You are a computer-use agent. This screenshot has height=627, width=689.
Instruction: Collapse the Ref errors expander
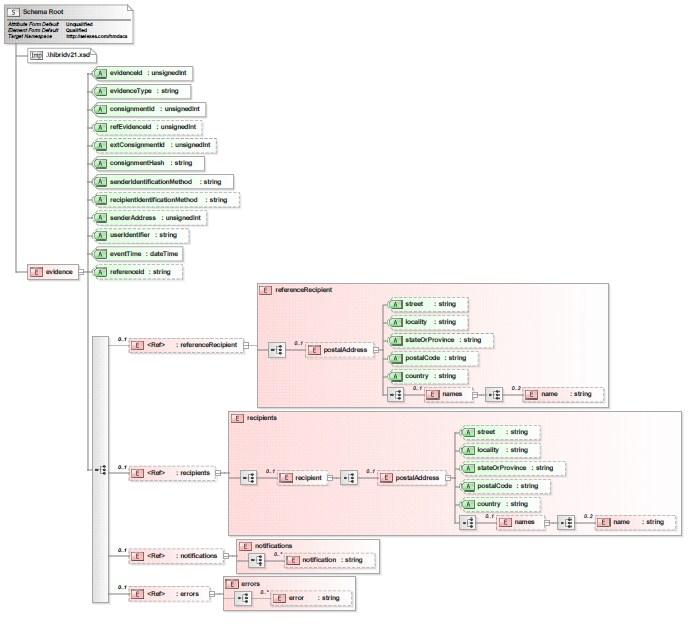coord(212,594)
